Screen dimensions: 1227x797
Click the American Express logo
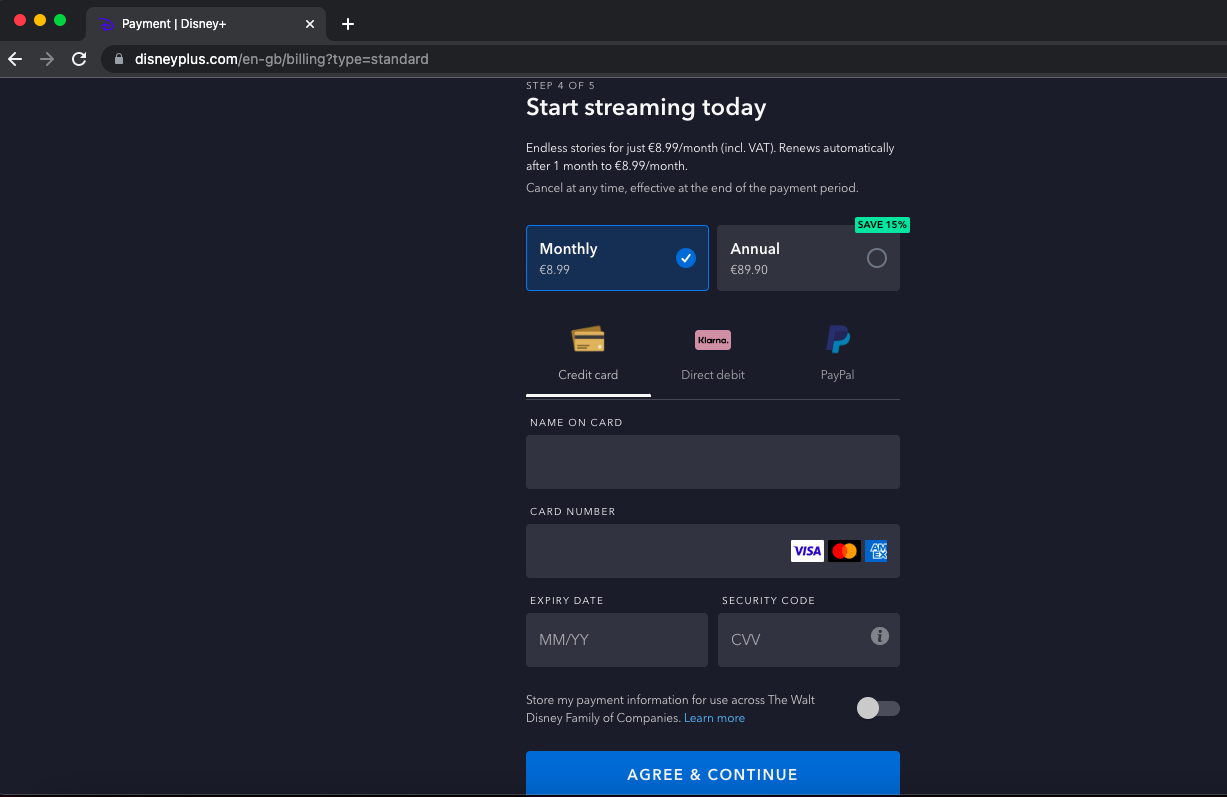point(876,551)
